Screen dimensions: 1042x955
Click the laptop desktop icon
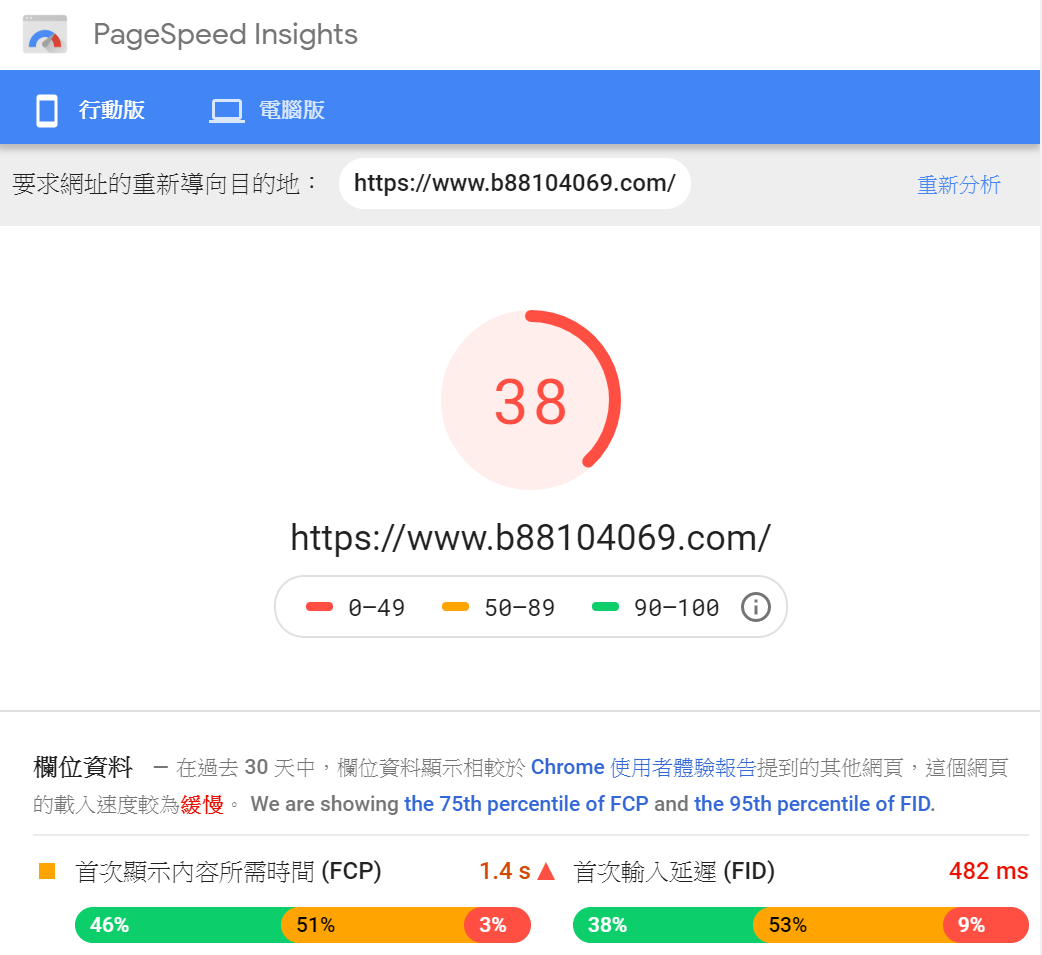[227, 111]
